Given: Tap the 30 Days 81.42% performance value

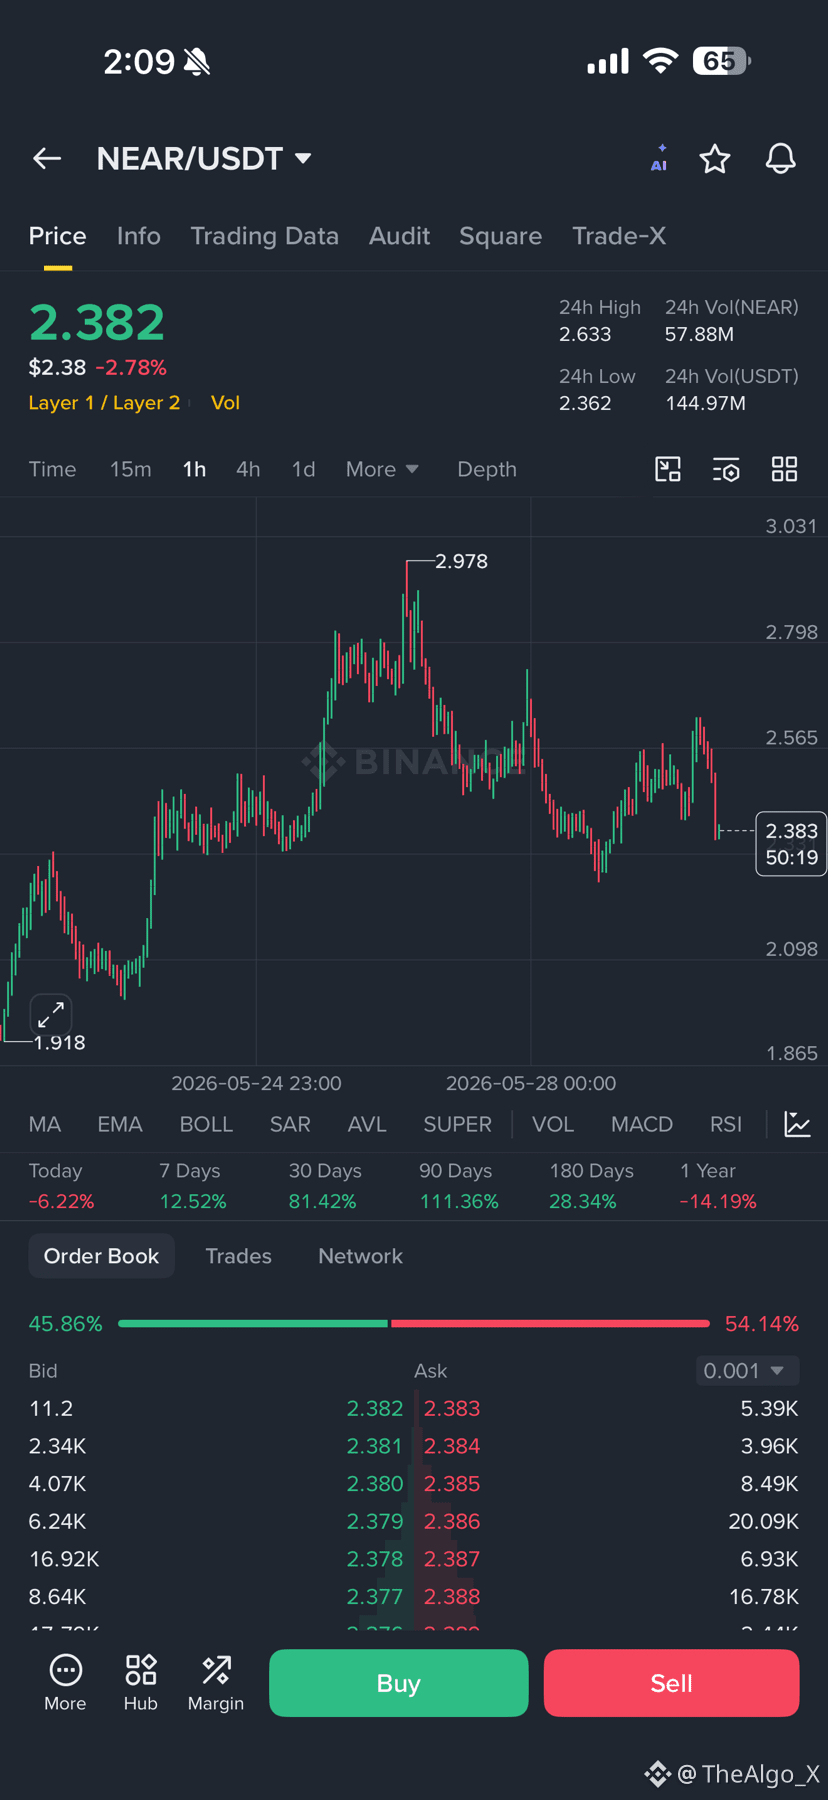Looking at the screenshot, I should (322, 1201).
